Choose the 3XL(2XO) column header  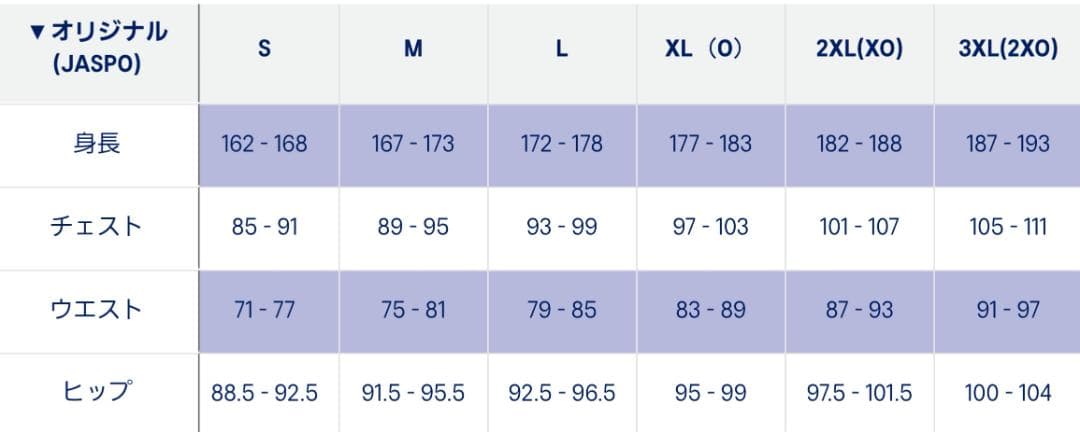tap(1008, 49)
